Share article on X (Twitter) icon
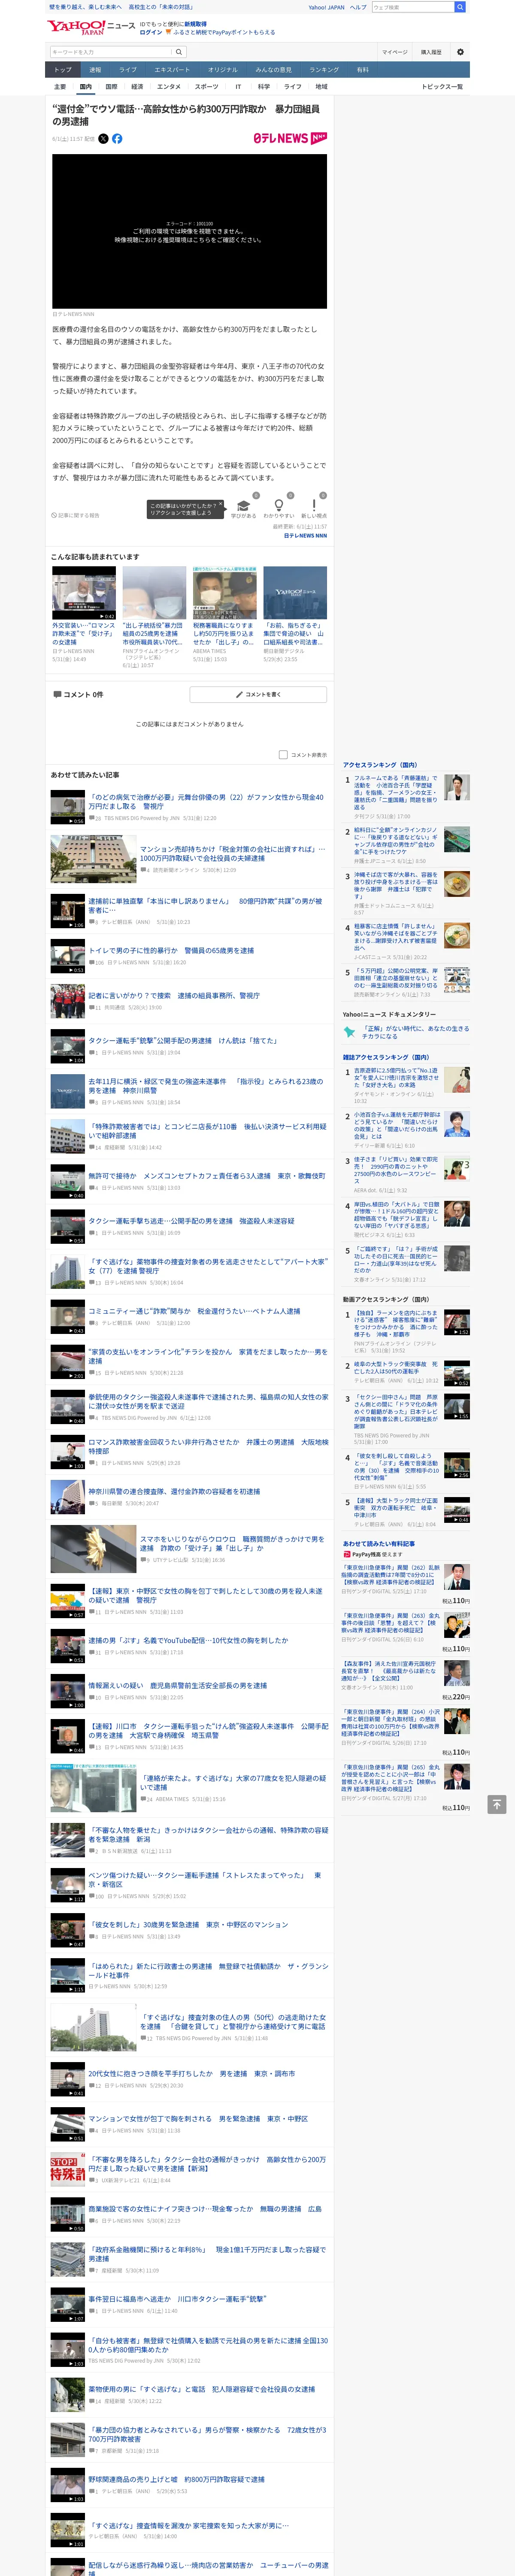Image resolution: width=515 pixels, height=2576 pixels. coord(103,139)
